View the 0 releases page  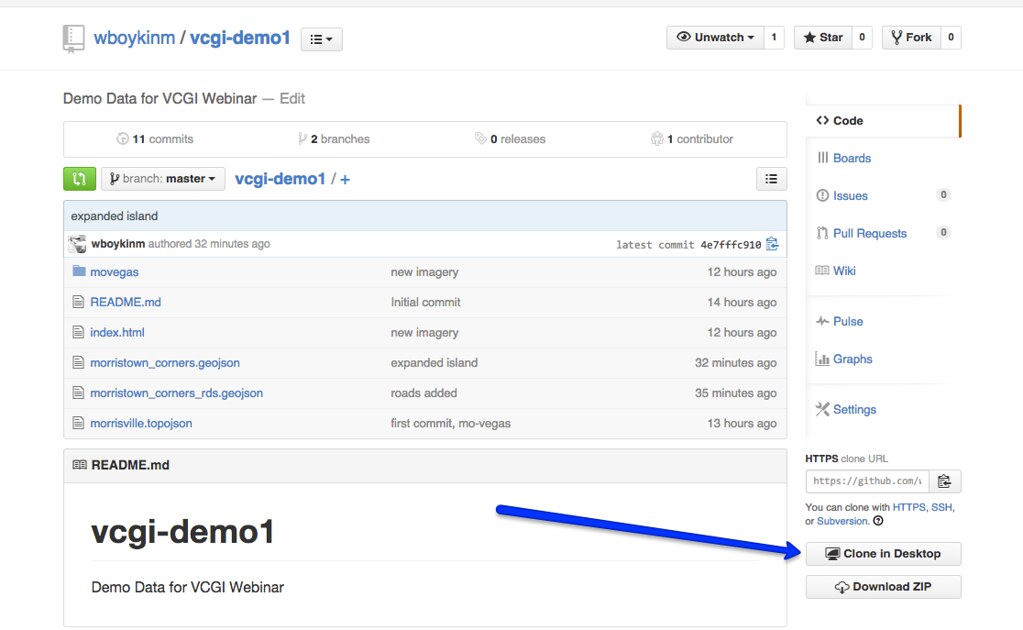(x=510, y=139)
